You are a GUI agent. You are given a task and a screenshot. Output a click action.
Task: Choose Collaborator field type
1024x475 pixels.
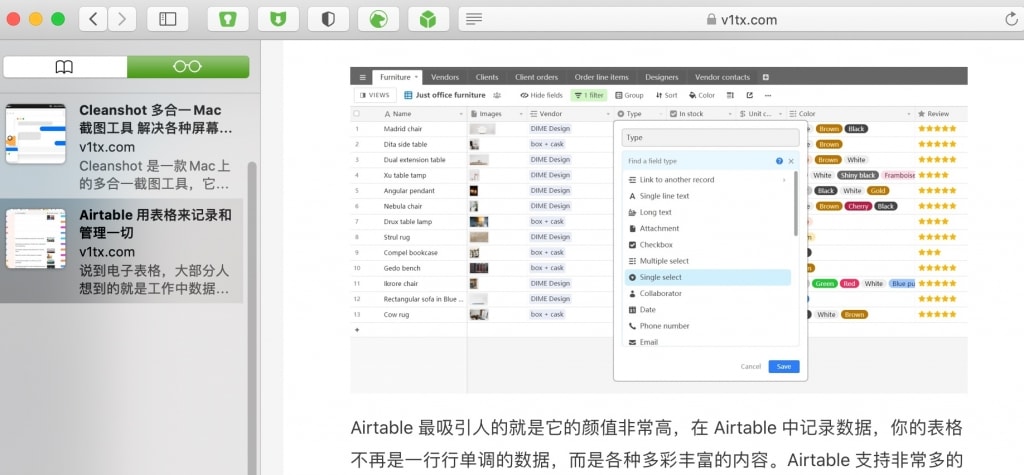pos(707,293)
